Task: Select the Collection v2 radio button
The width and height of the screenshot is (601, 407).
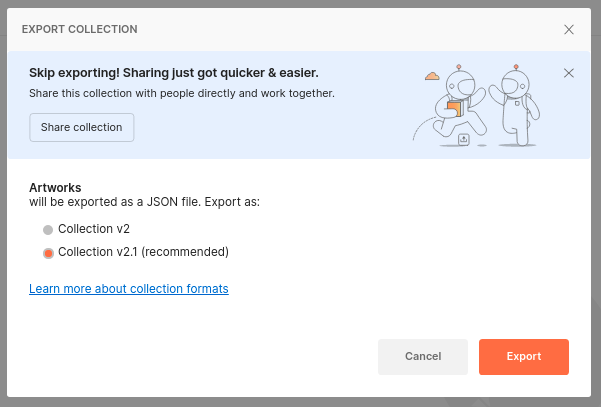Action: [48, 230]
